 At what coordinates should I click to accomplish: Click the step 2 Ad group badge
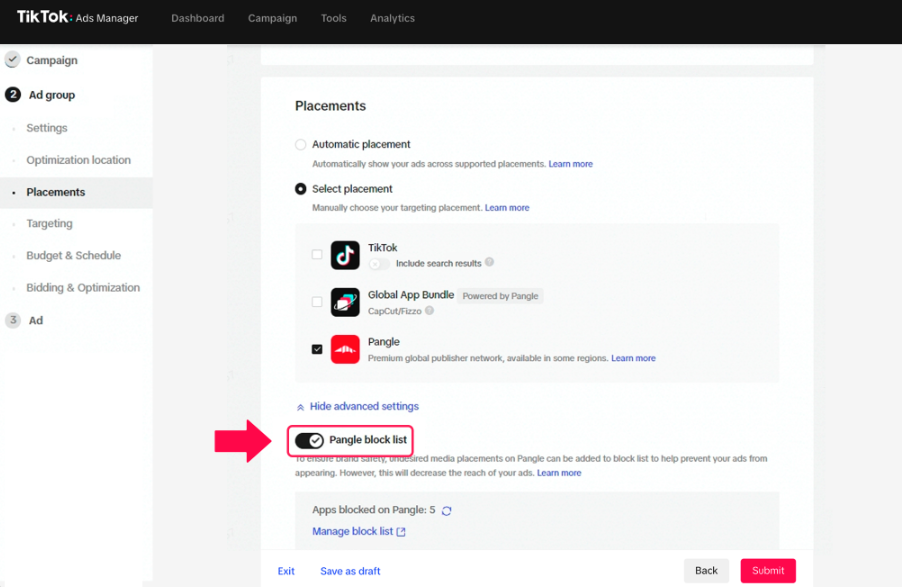13,94
